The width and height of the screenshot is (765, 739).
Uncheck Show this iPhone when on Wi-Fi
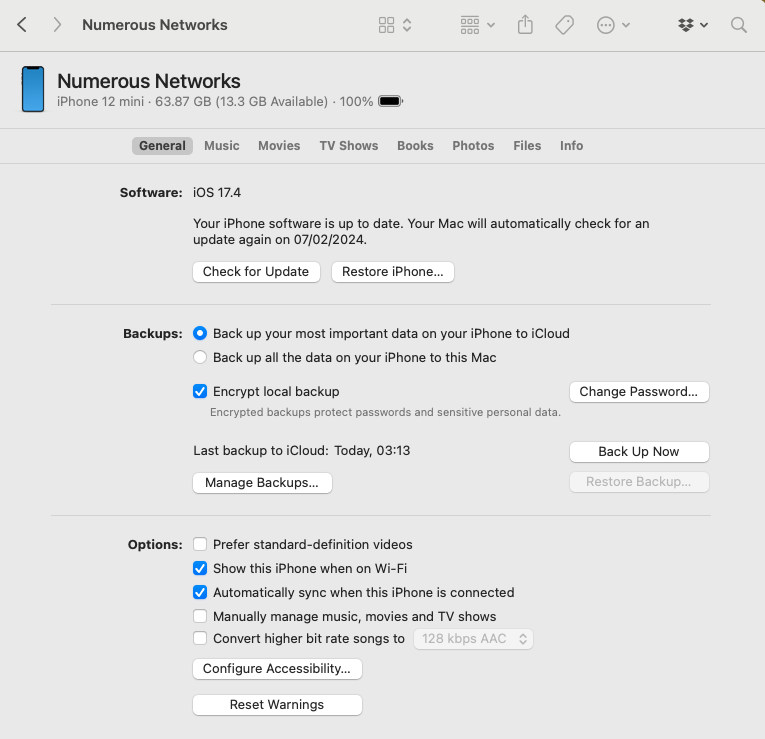click(200, 568)
